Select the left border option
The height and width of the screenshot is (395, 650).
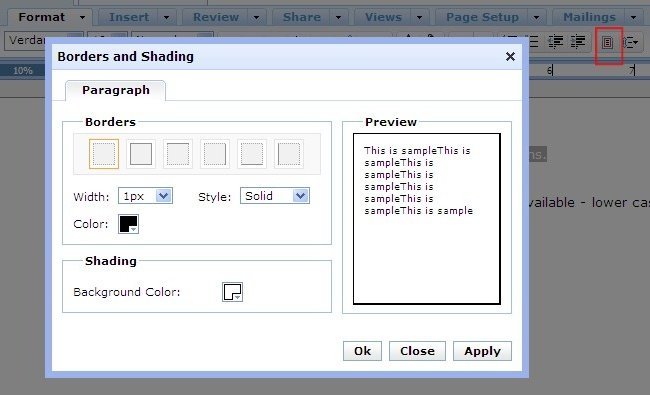[x=289, y=154]
